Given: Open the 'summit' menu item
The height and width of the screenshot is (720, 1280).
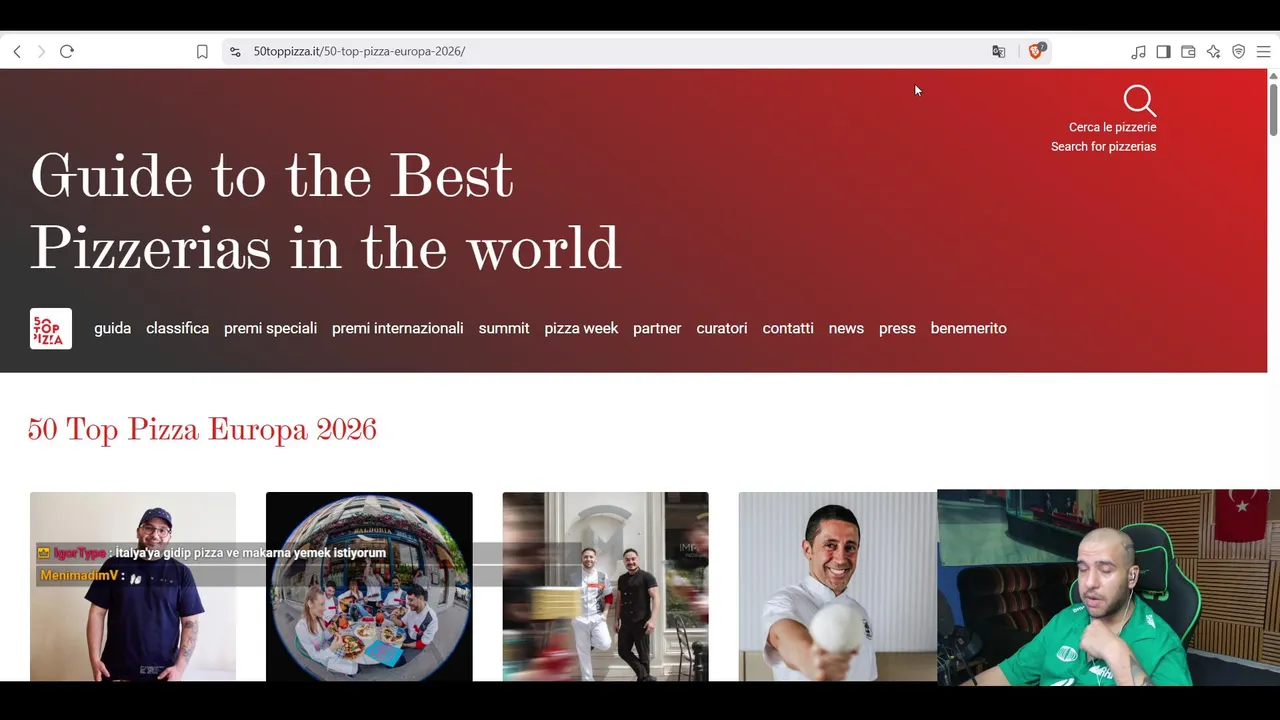Looking at the screenshot, I should click(504, 328).
